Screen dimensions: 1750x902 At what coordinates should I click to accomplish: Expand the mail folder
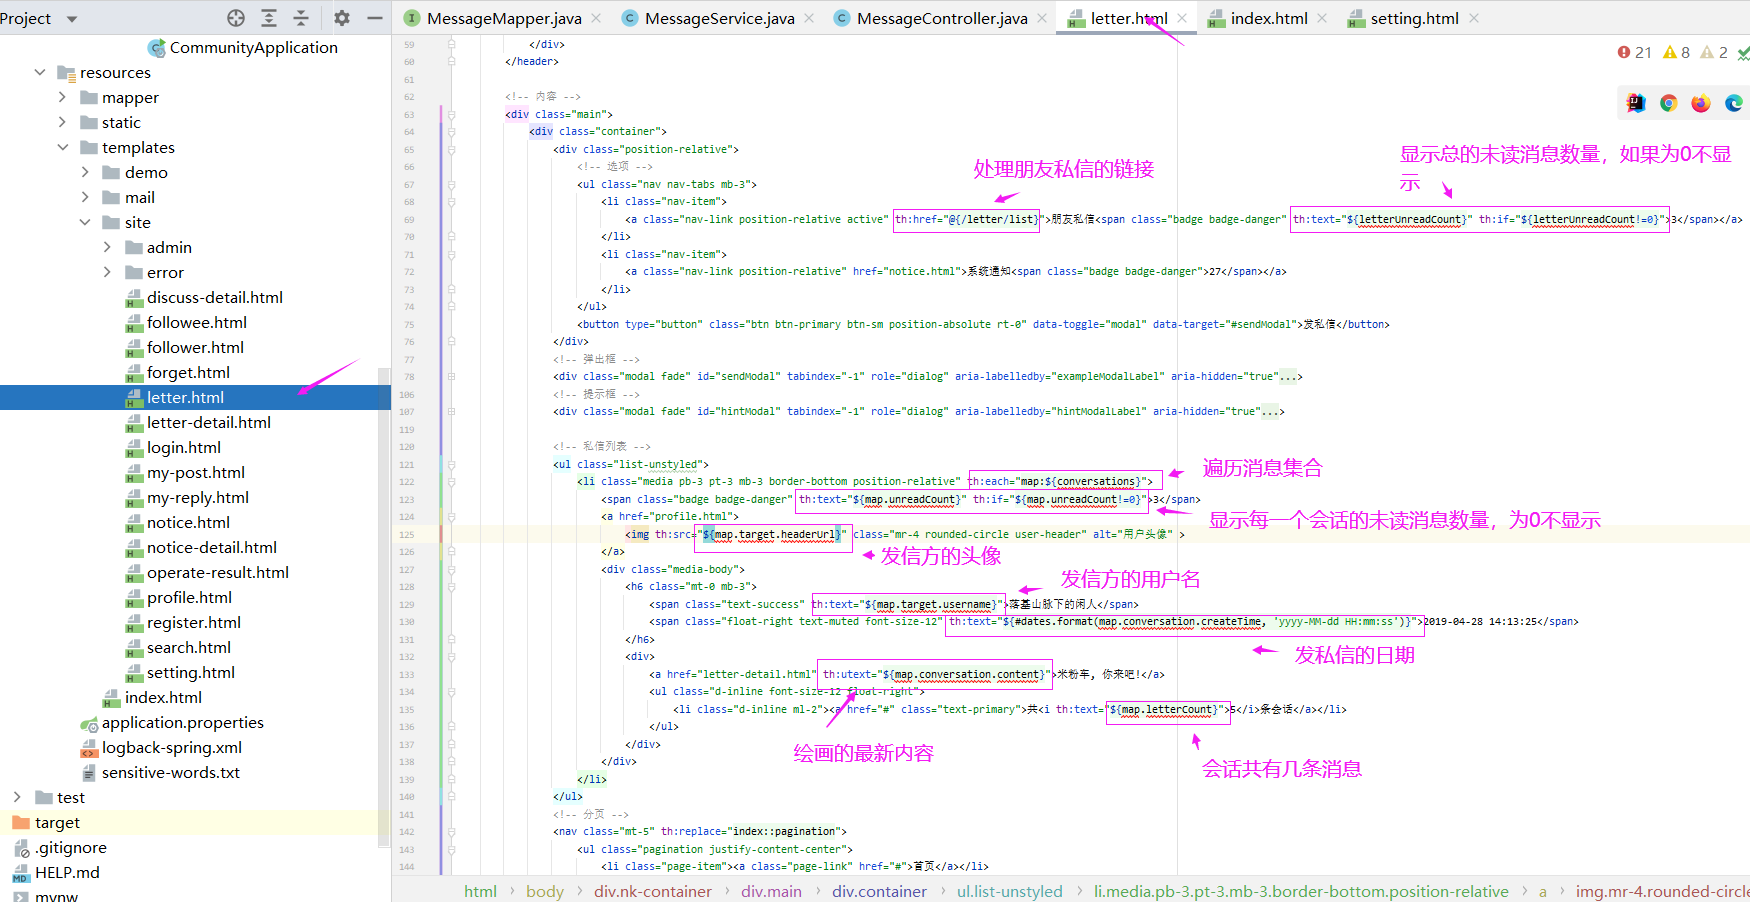85,197
